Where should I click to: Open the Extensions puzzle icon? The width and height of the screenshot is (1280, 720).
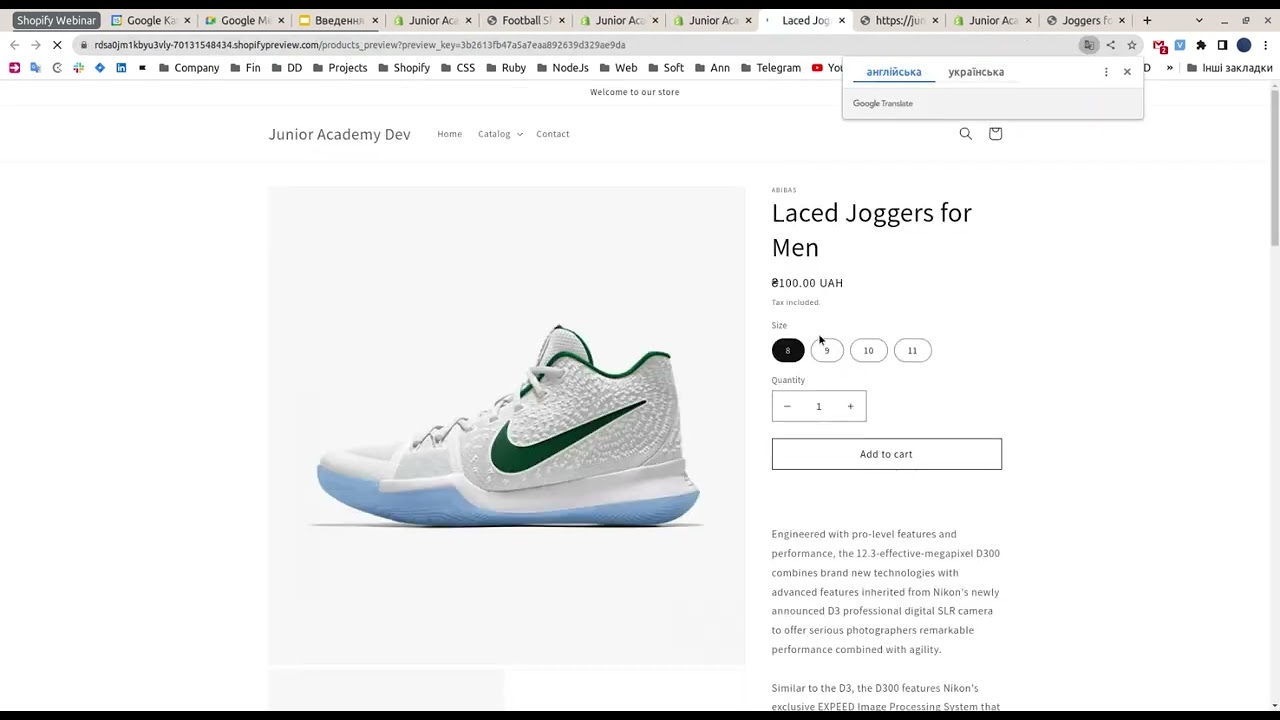point(1201,45)
